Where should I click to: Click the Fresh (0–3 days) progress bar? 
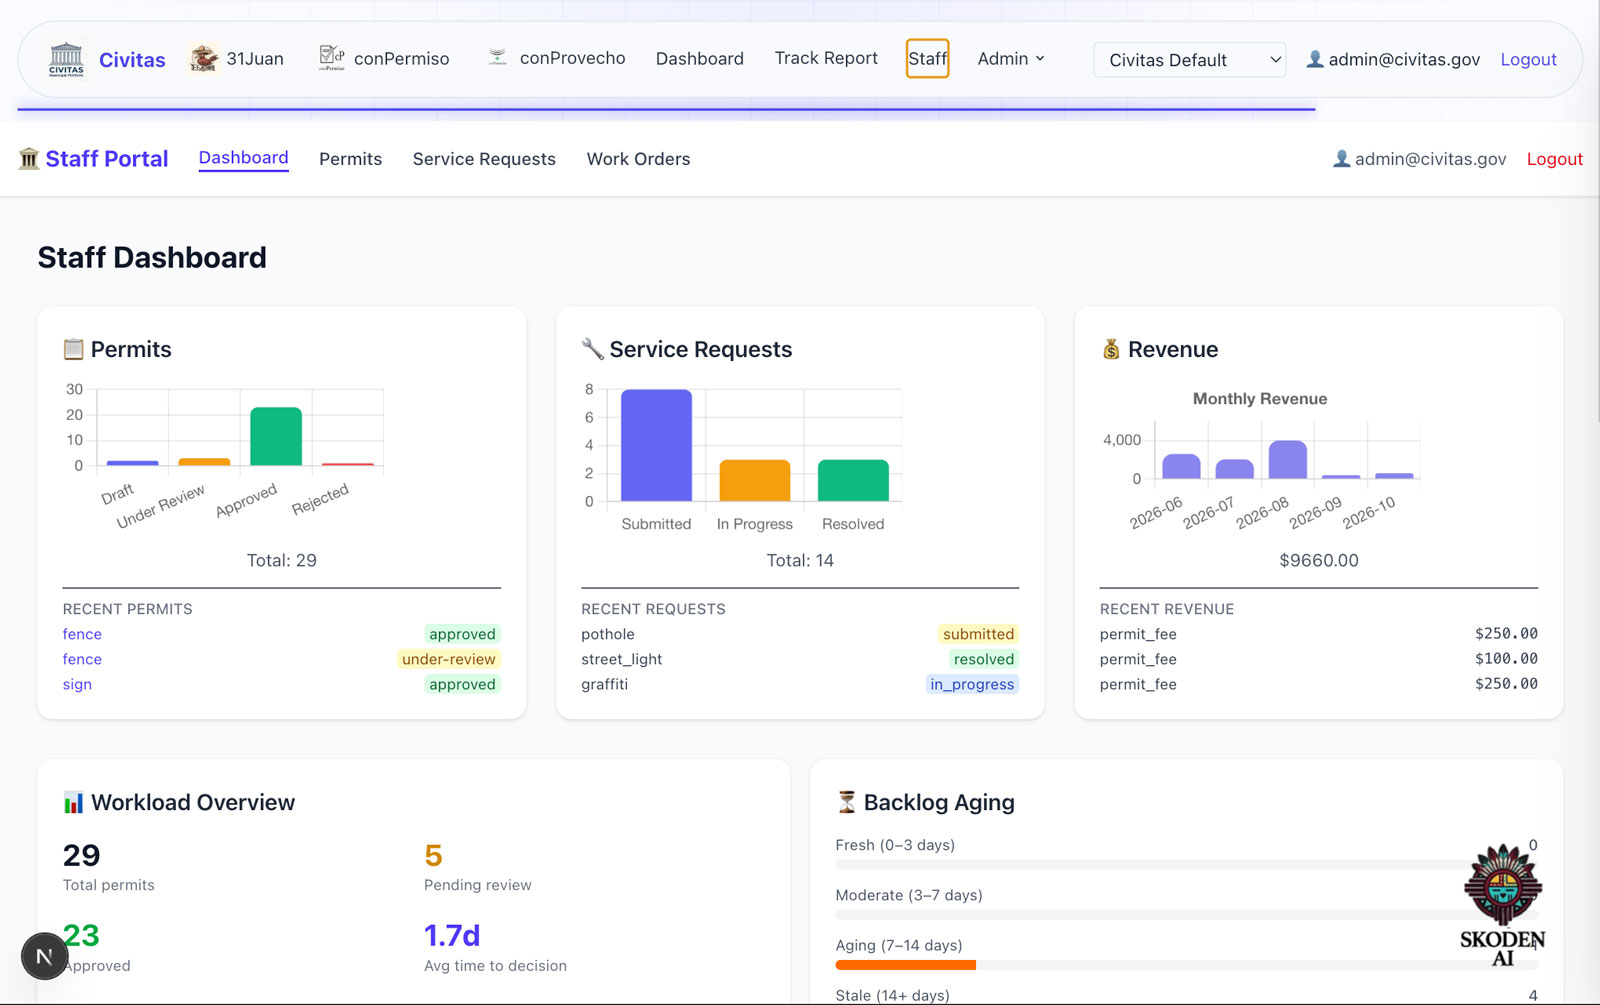(x=1186, y=865)
